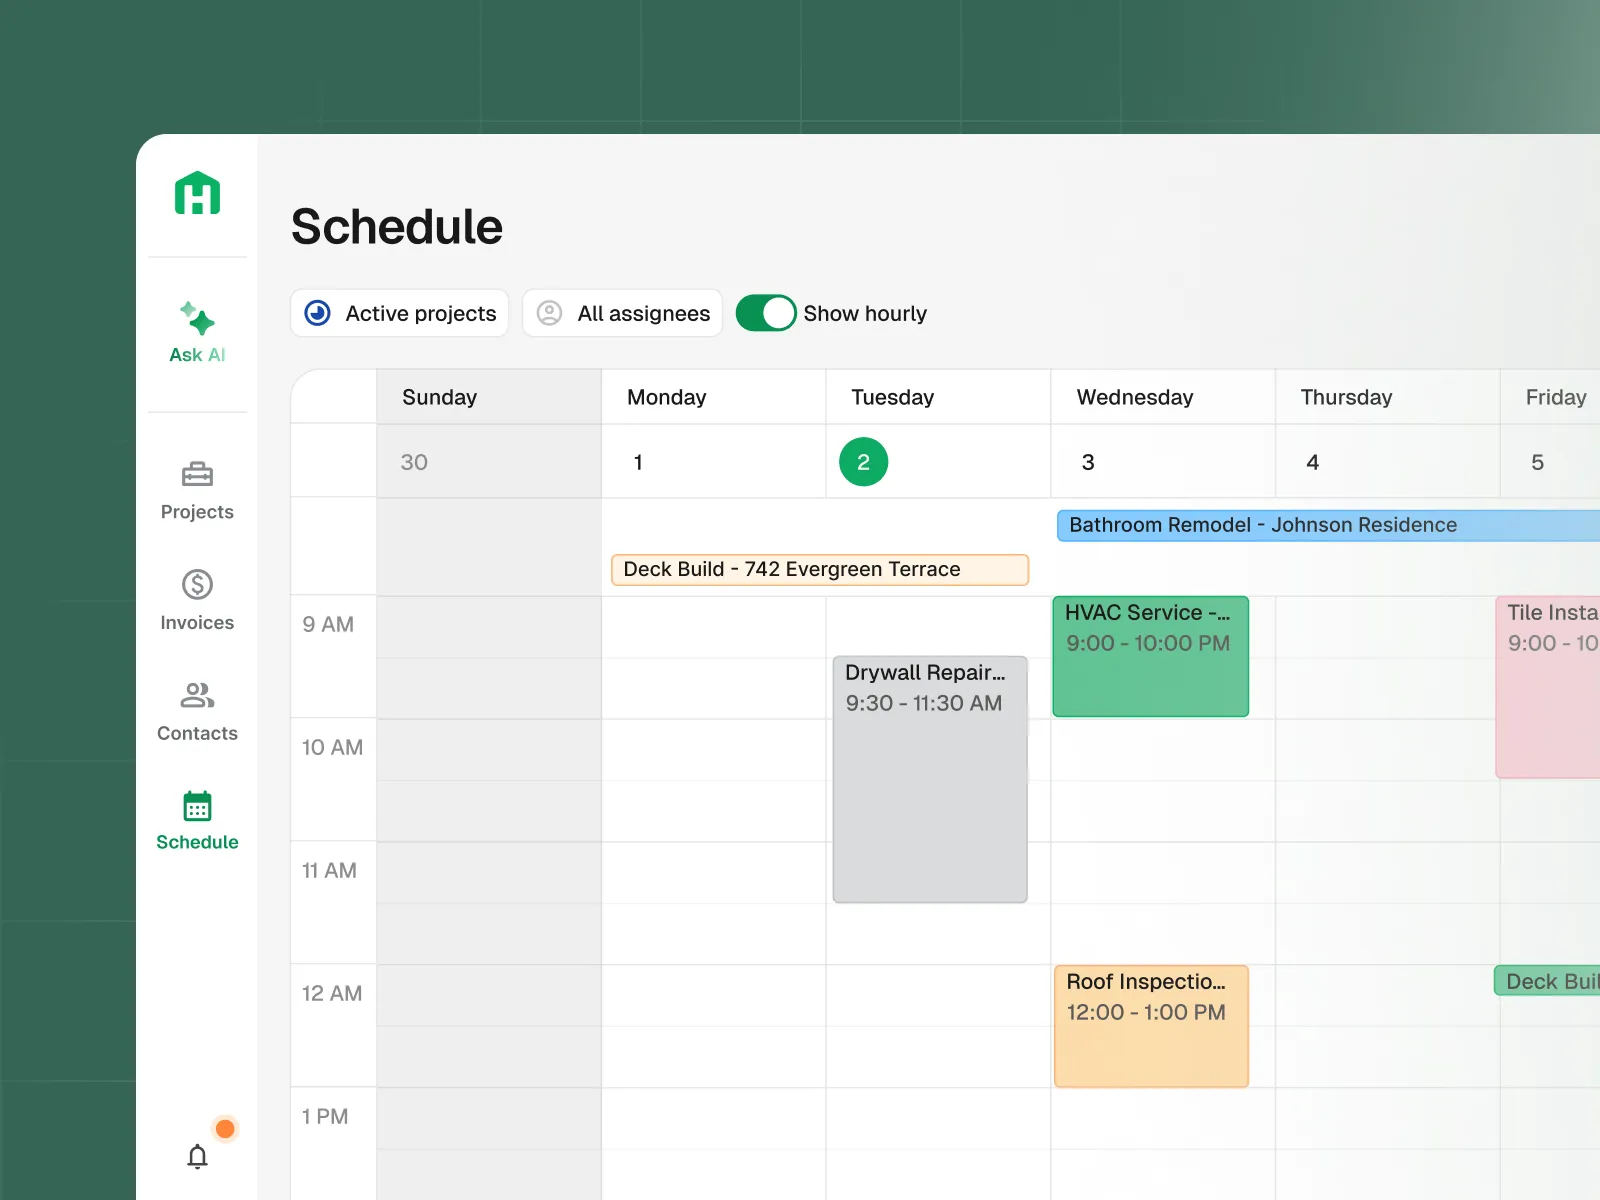Open the Drywall Repair event

[x=930, y=779]
